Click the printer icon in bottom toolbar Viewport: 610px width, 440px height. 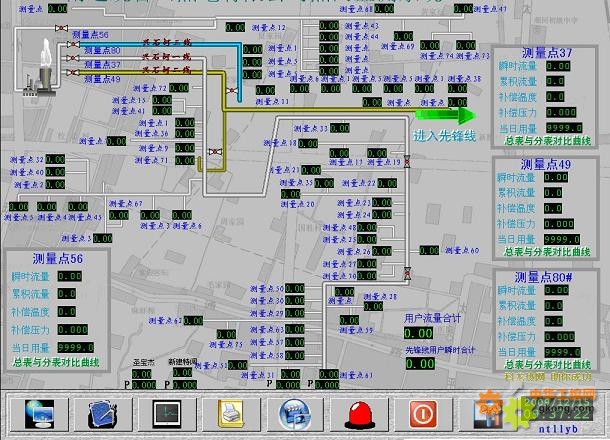point(232,414)
